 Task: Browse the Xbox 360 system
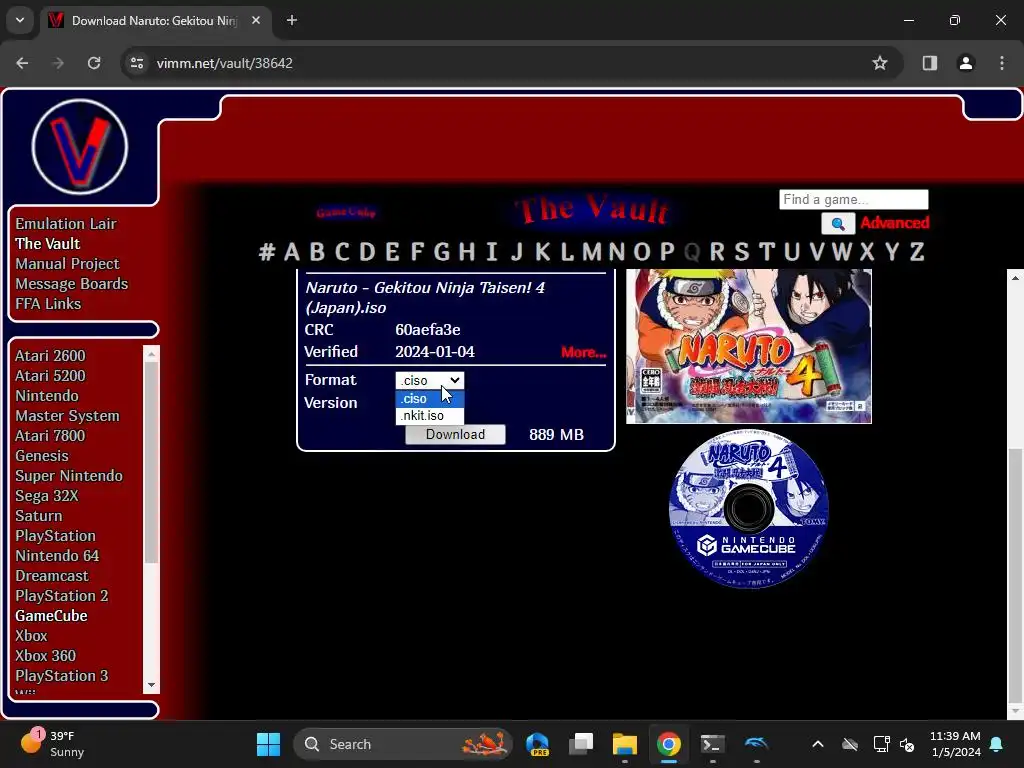pyautogui.click(x=45, y=656)
